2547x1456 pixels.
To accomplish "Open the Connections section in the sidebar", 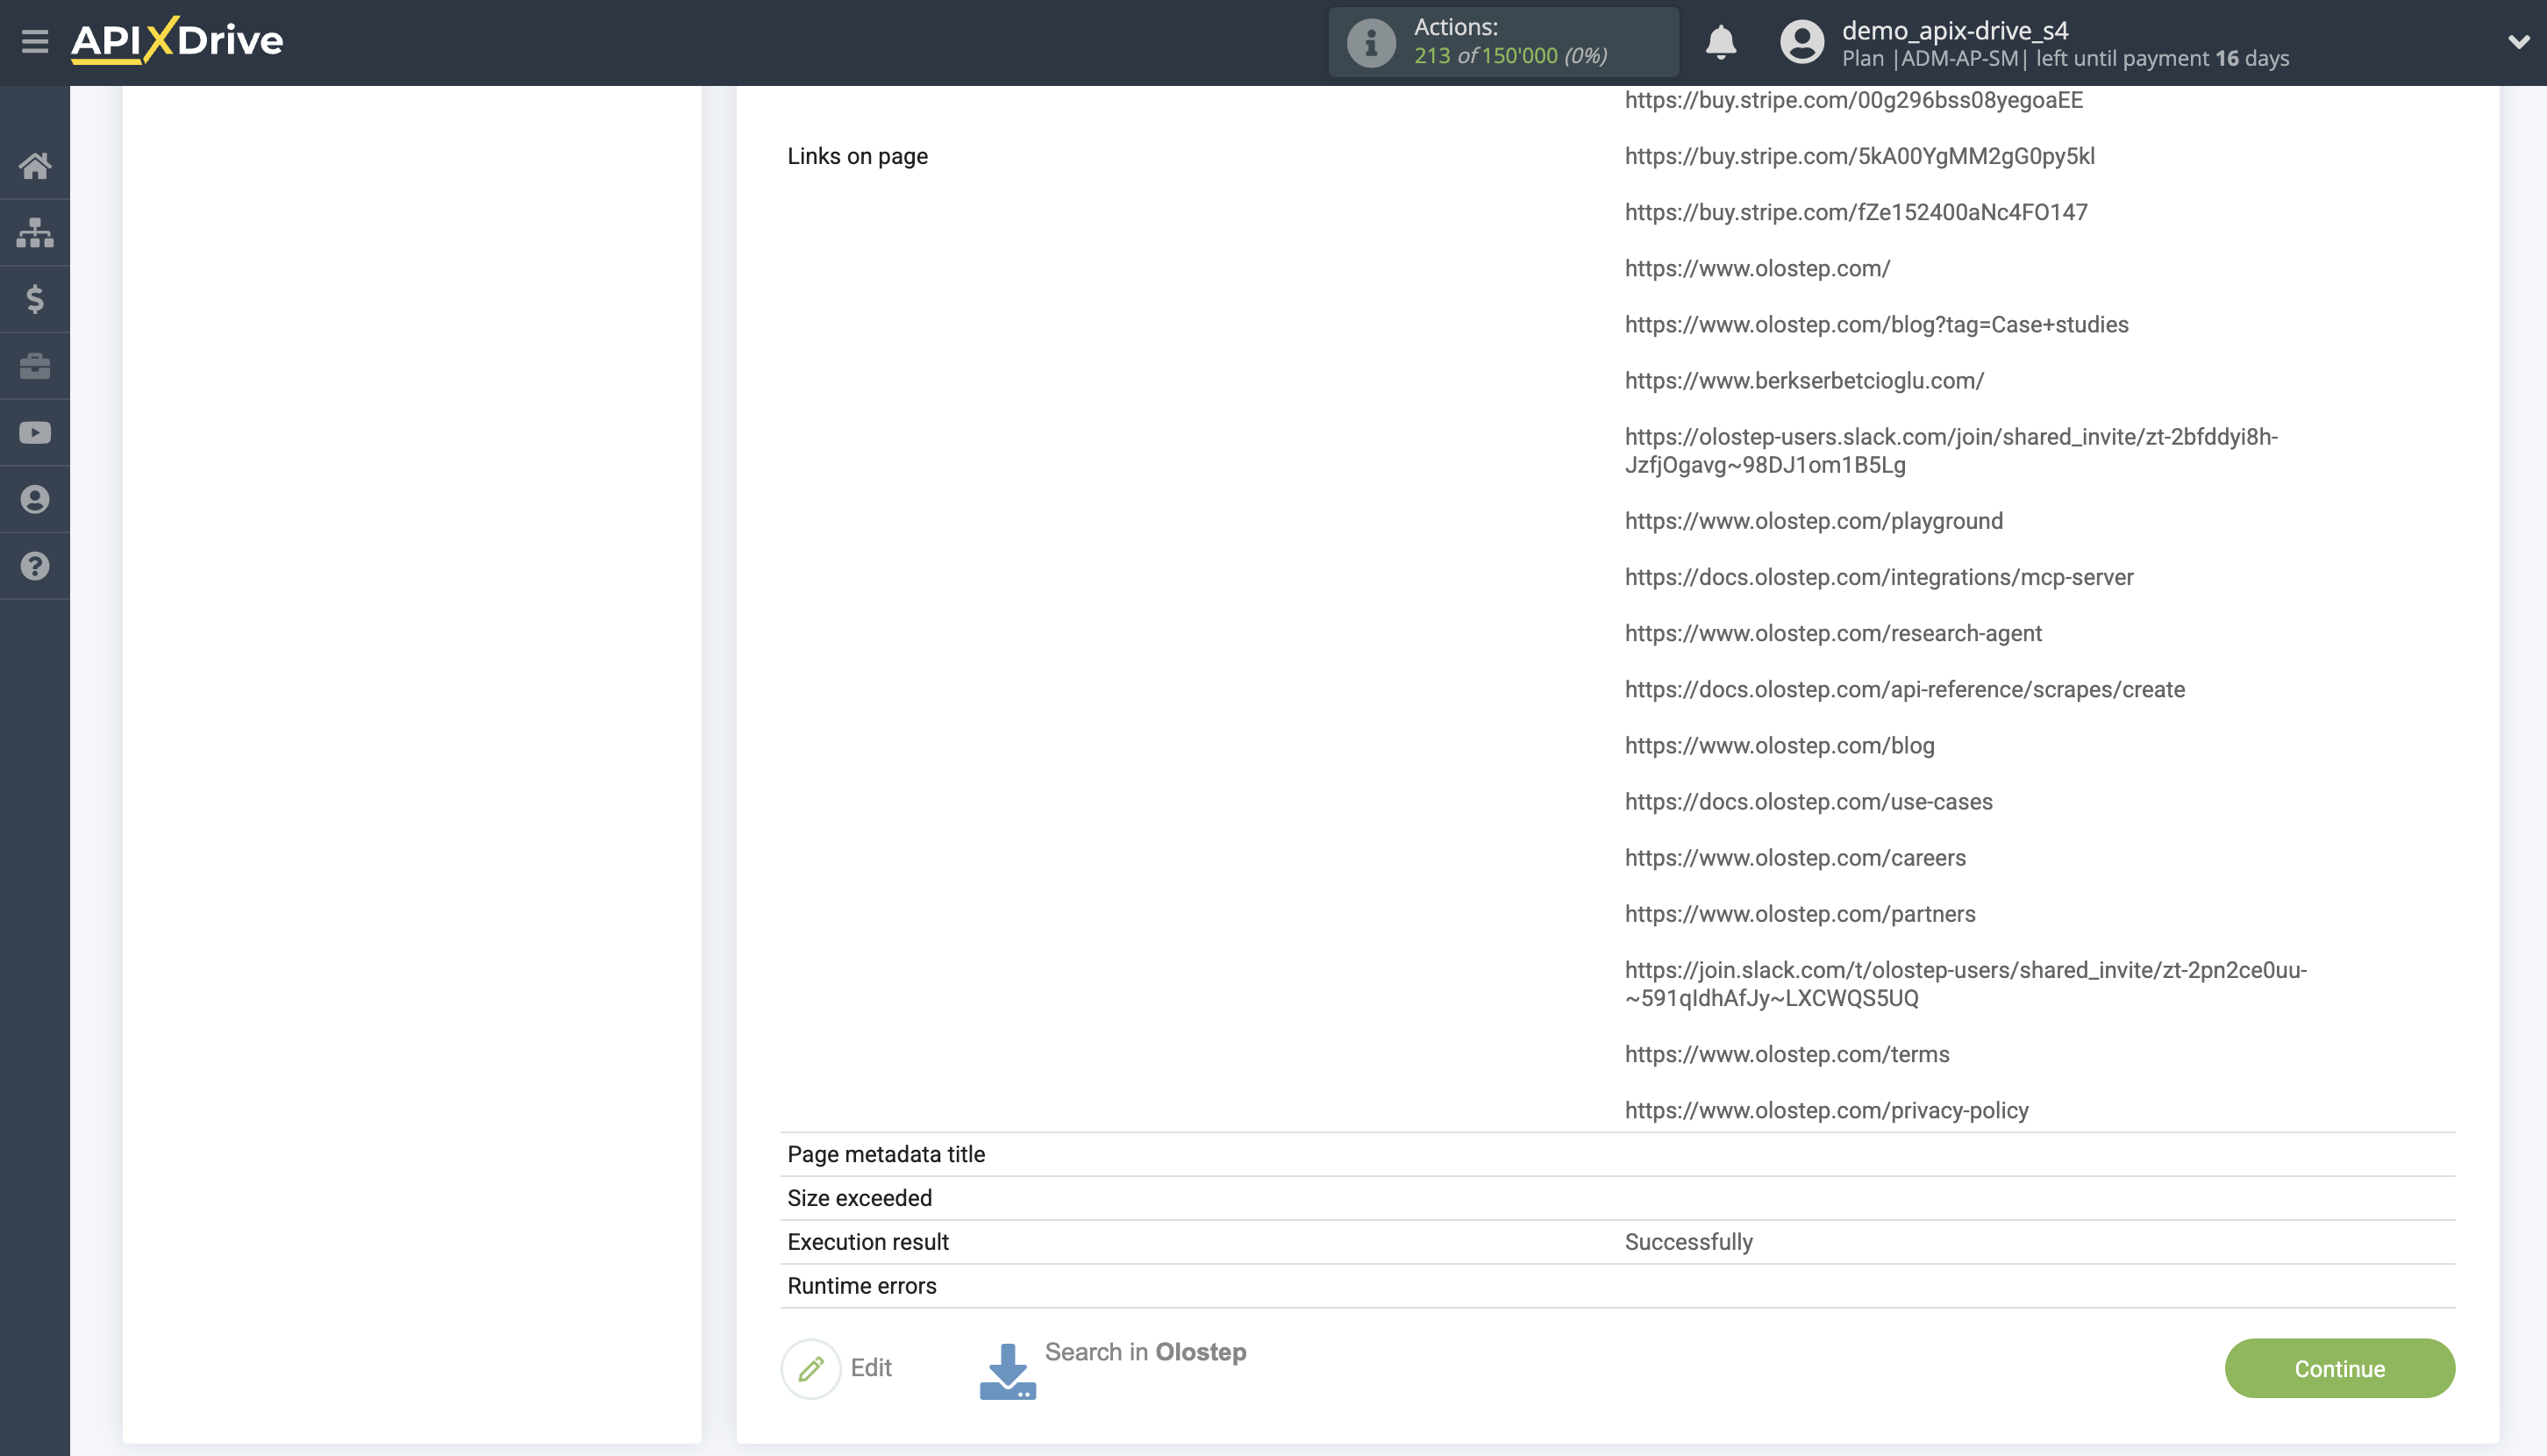I will [35, 232].
